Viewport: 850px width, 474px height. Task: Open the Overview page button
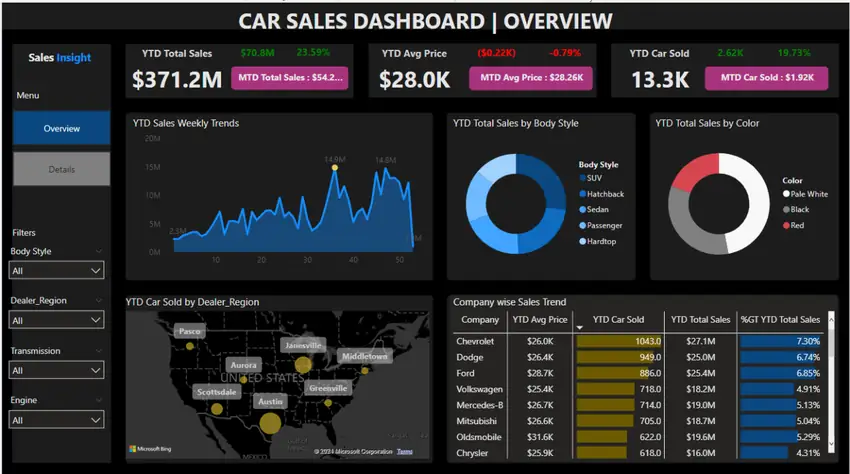61,128
